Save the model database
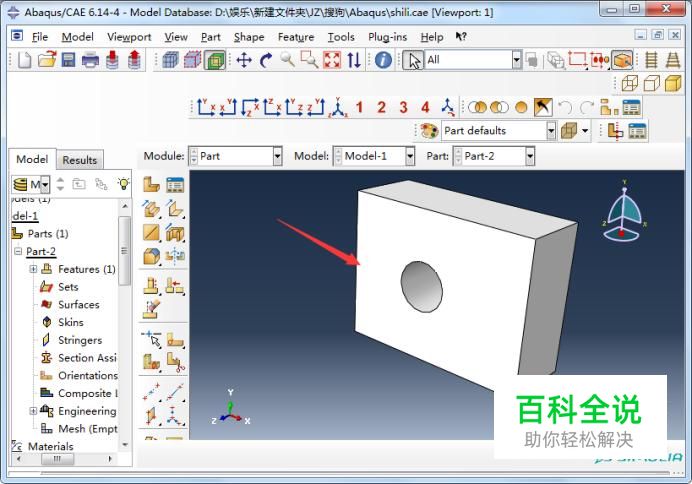The image size is (692, 484). point(68,60)
